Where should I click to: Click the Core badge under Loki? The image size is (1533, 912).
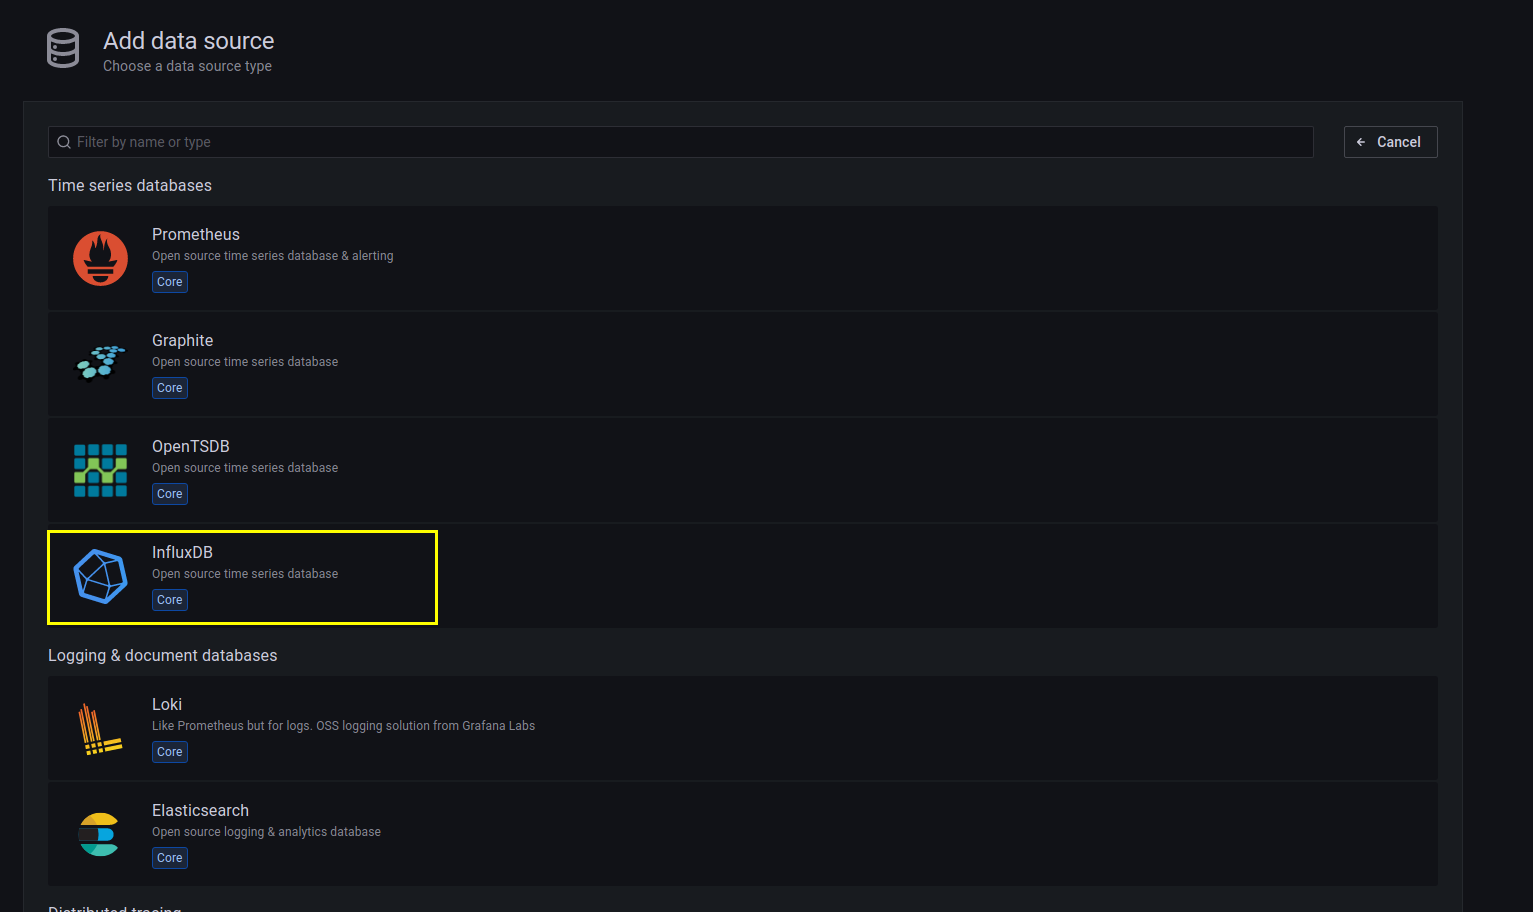tap(170, 752)
